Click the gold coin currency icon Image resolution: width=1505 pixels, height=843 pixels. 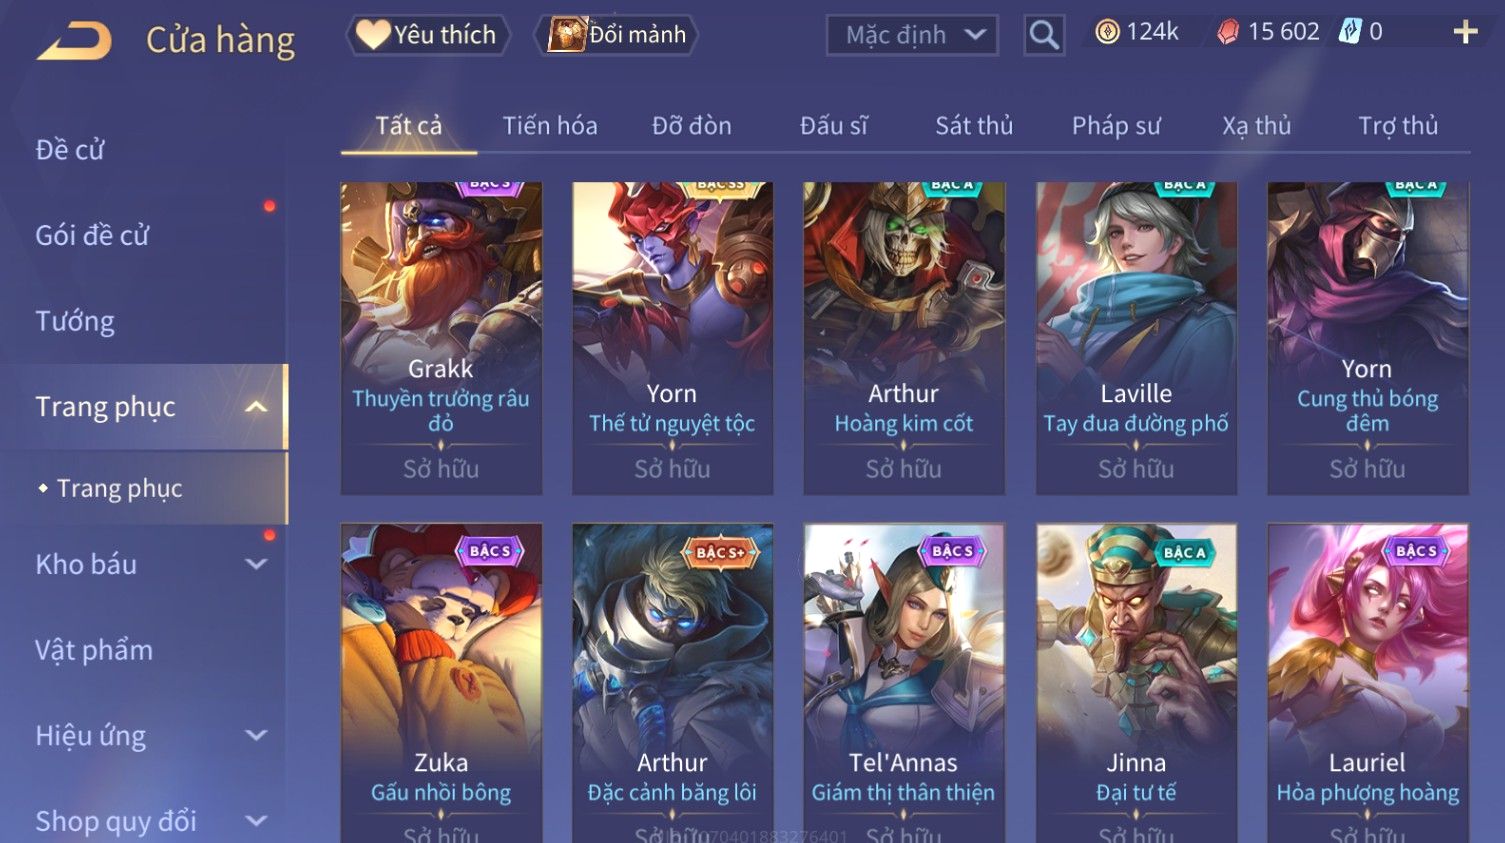coord(1107,32)
